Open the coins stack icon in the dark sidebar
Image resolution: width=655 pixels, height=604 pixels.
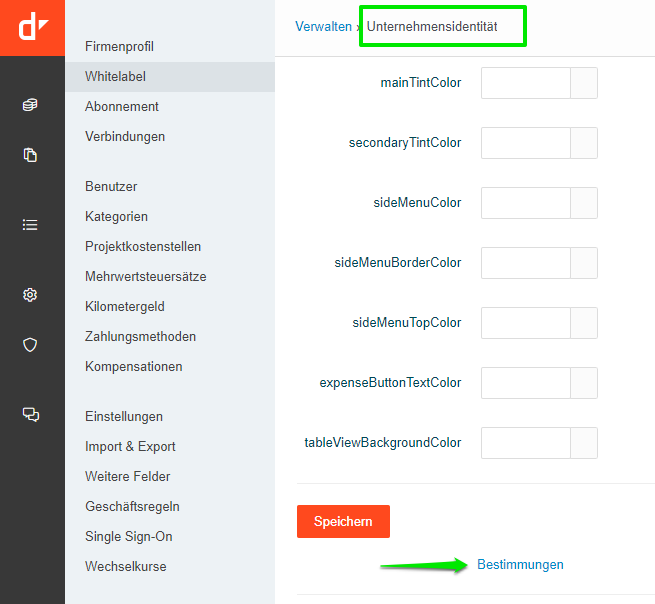(30, 105)
